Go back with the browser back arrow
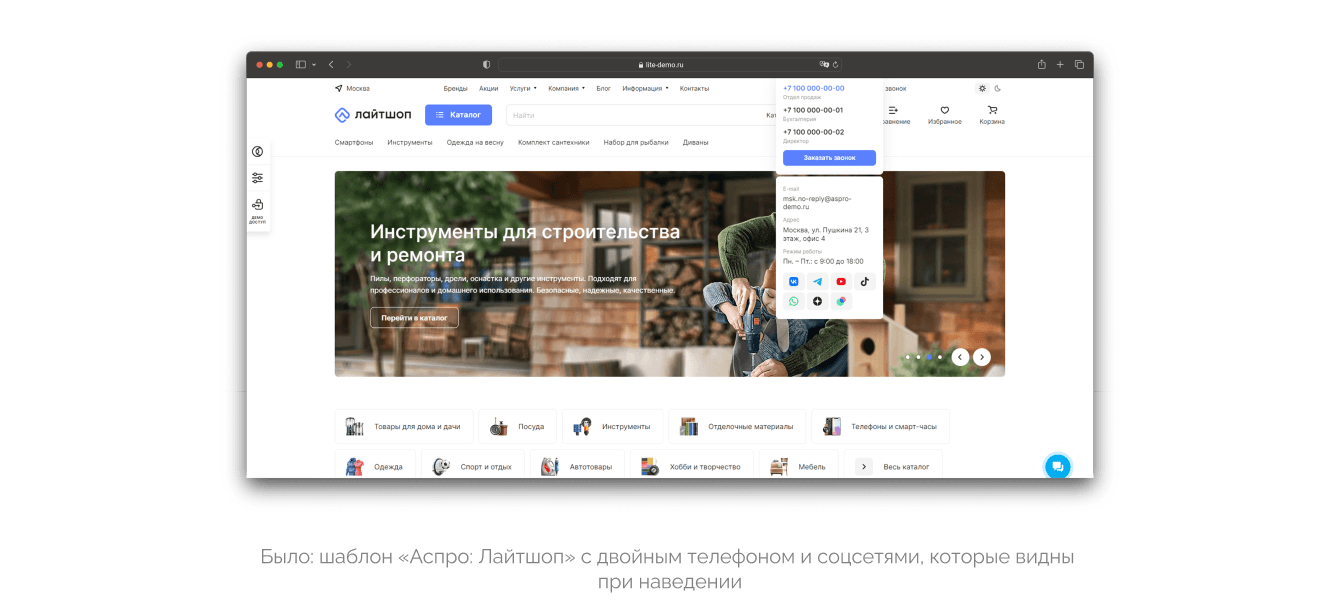This screenshot has height=615, width=1340. coord(331,64)
